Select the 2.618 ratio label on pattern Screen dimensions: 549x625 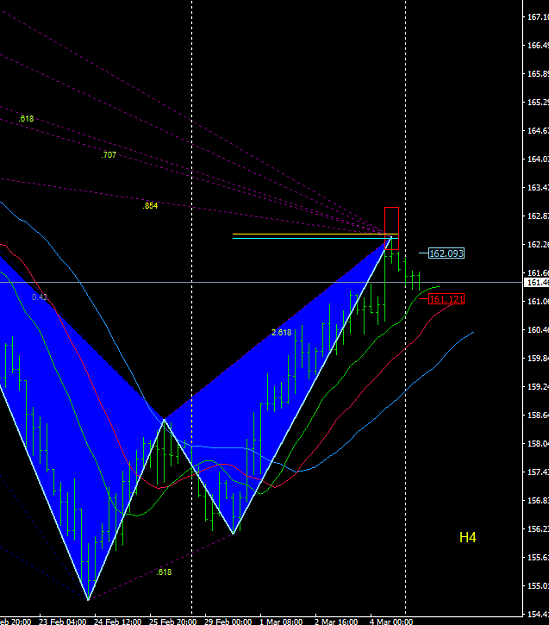[281, 332]
